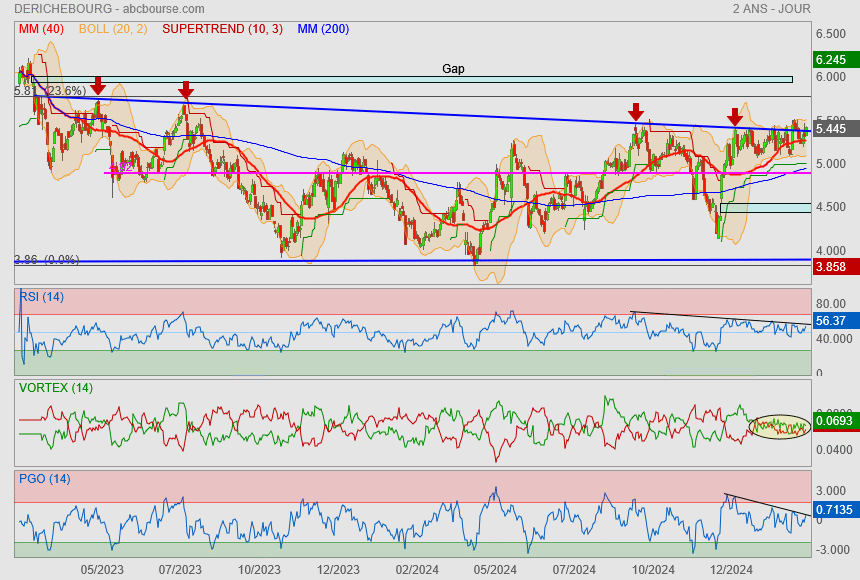This screenshot has height=580, width=860.
Task: Select the 07/2023 date label
Action: click(180, 570)
